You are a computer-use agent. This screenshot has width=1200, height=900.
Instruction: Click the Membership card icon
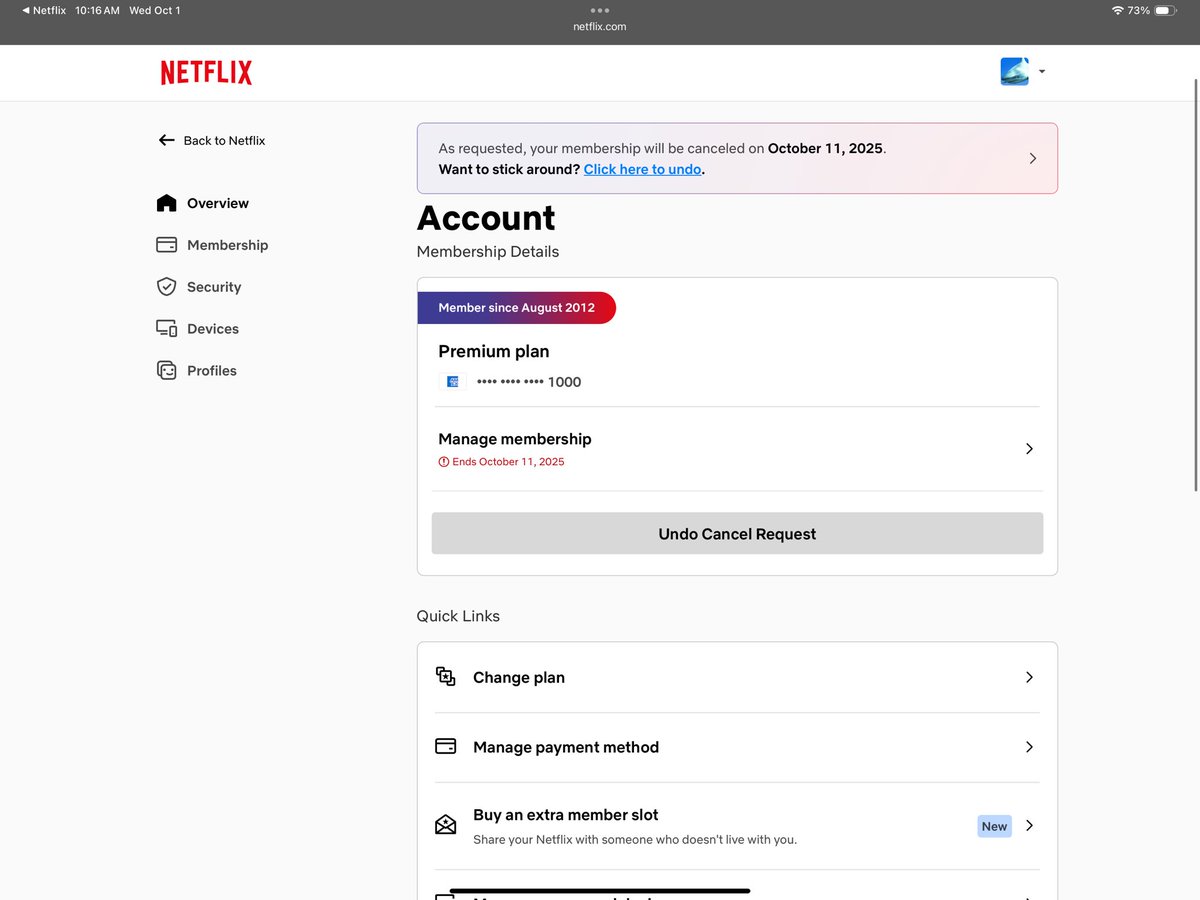tap(167, 245)
